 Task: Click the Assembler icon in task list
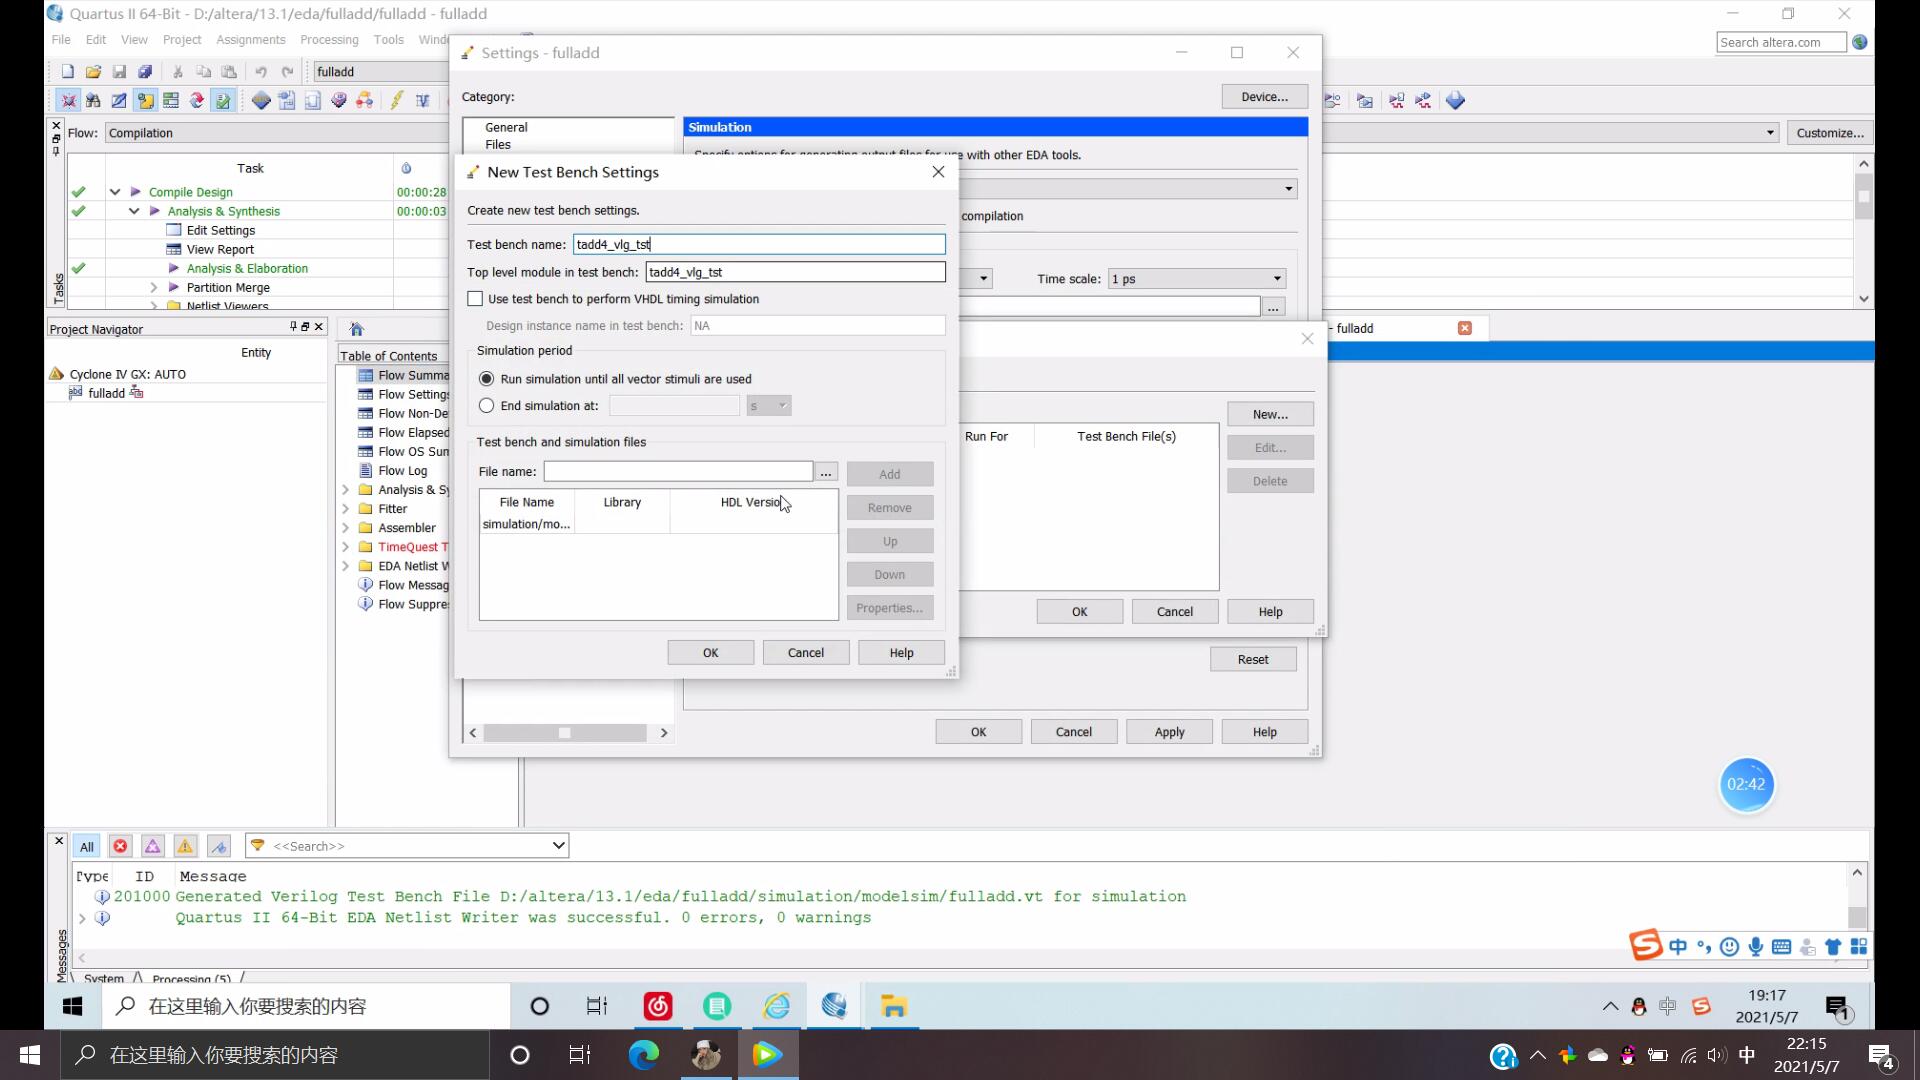pyautogui.click(x=368, y=526)
